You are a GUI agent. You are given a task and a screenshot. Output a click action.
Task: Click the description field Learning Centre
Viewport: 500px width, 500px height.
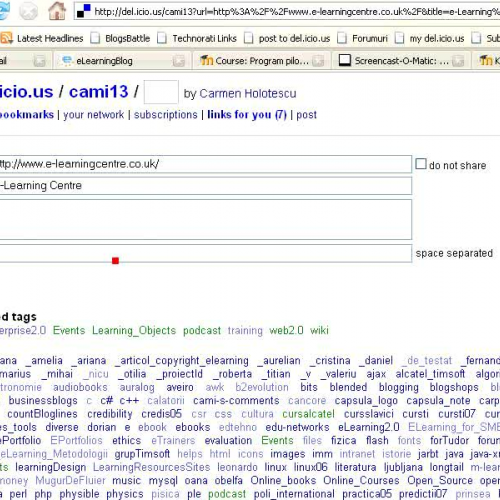coord(206,186)
